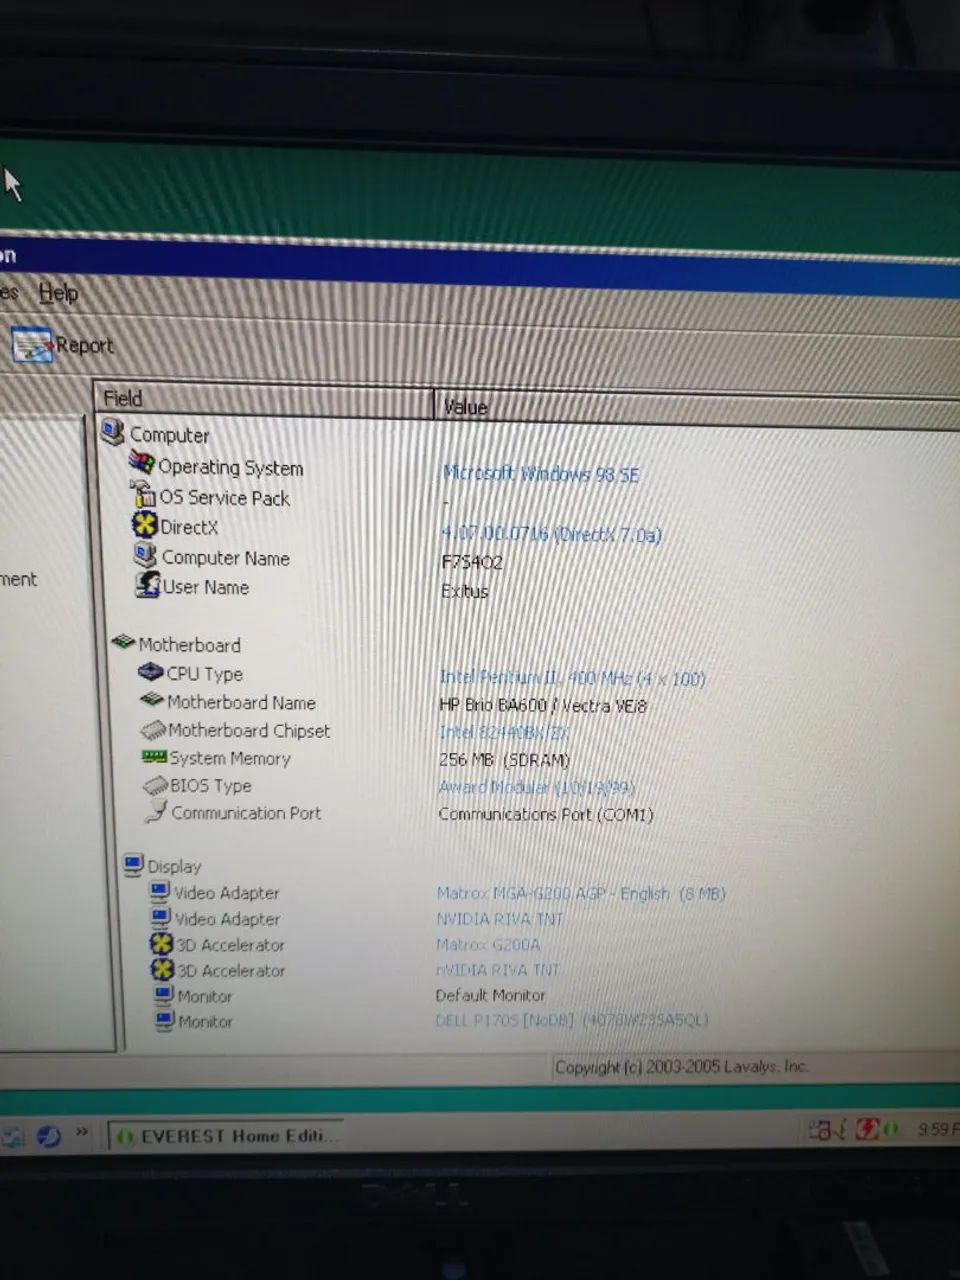The image size is (960, 1280).
Task: Click the Lavalys copyright status bar text
Action: pos(682,1066)
